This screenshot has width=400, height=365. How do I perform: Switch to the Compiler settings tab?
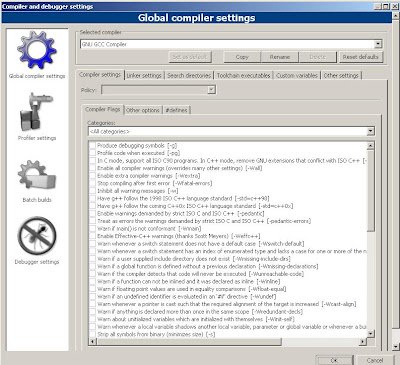click(100, 75)
